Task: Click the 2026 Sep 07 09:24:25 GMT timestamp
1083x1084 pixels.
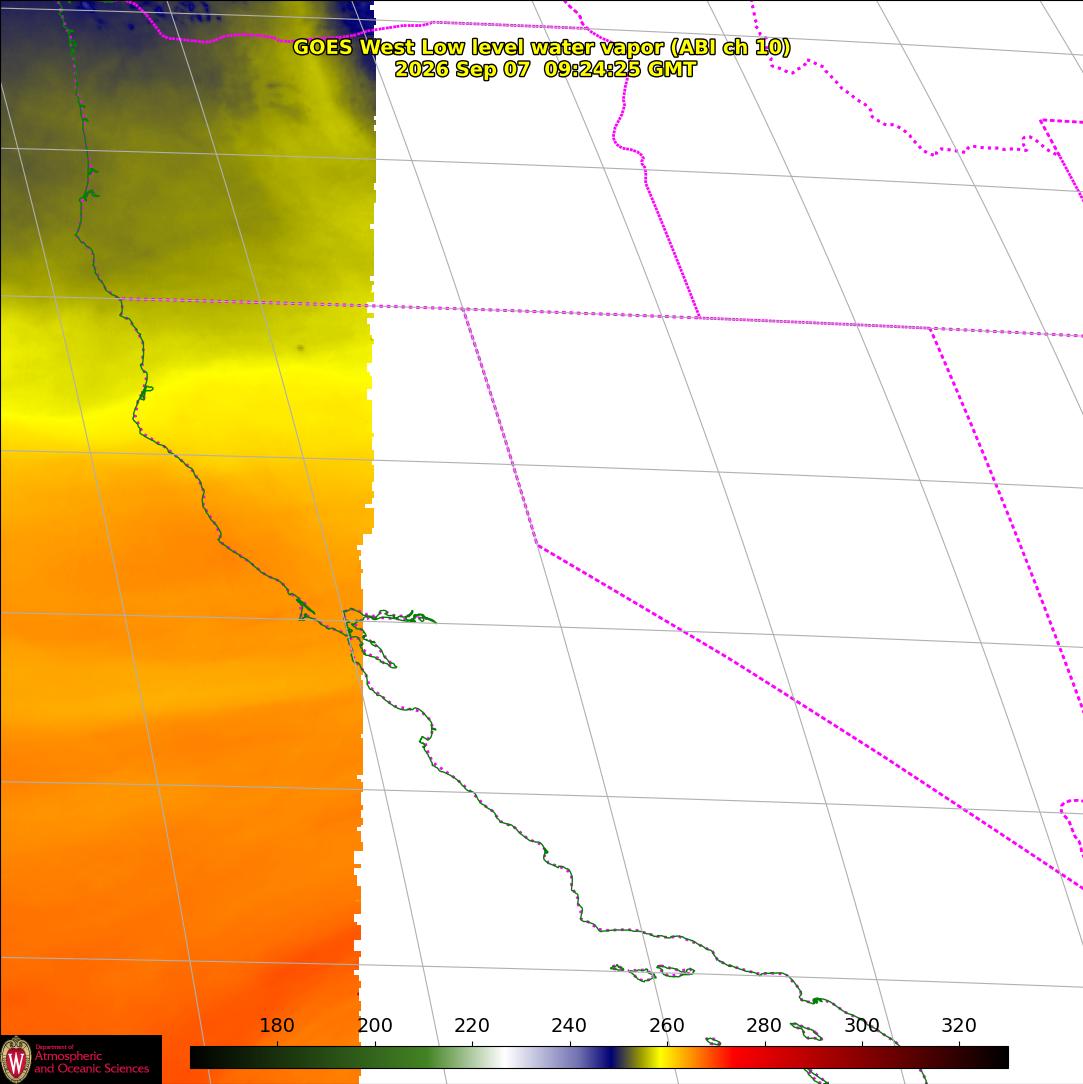Action: click(545, 69)
